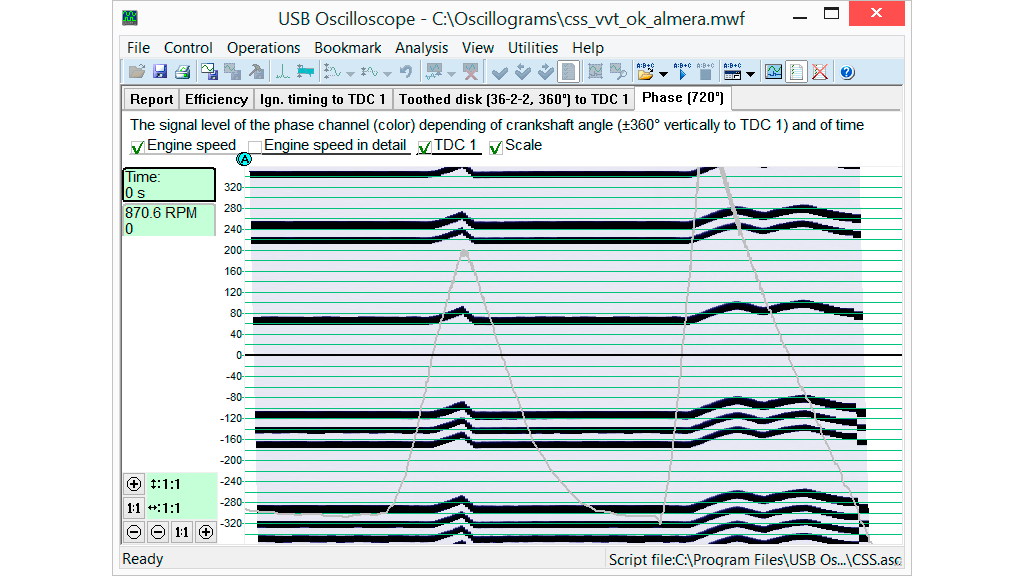Open dropdown arrow beside script folder icon
The height and width of the screenshot is (576, 1024).
coord(664,73)
